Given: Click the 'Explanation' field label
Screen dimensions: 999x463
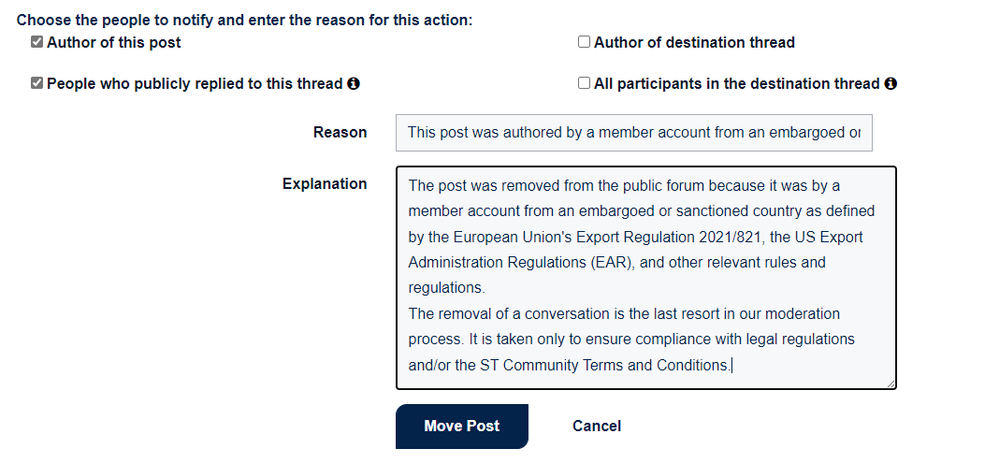Looking at the screenshot, I should (x=325, y=184).
